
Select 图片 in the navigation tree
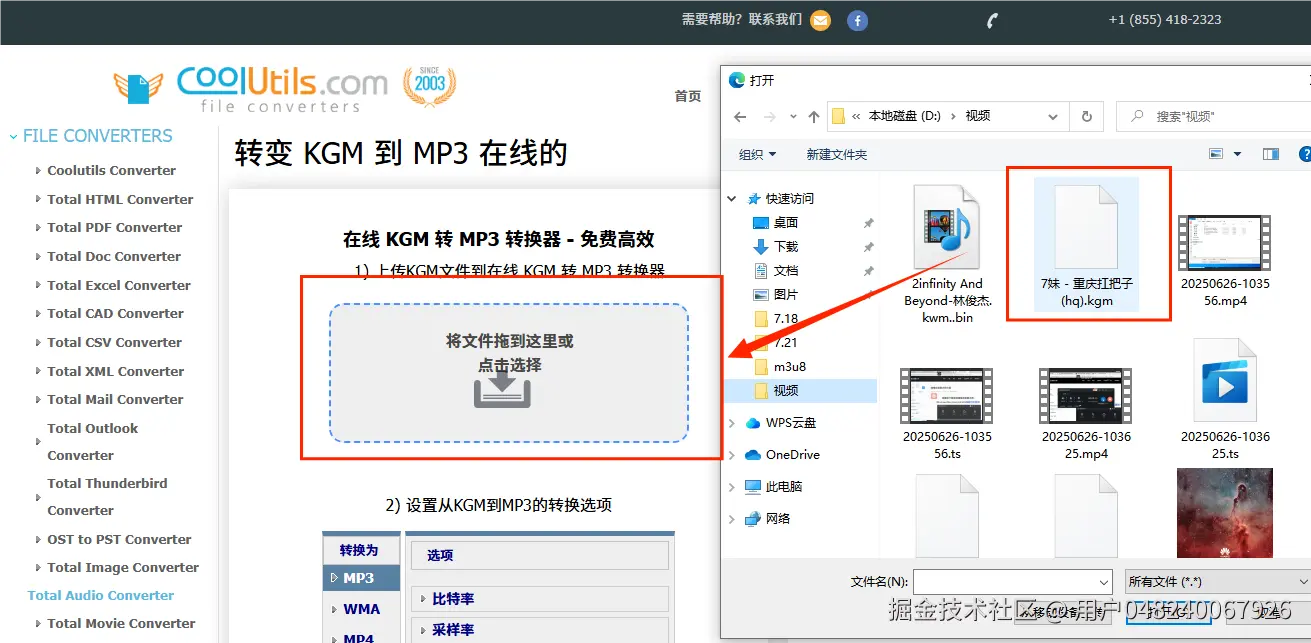tap(786, 294)
